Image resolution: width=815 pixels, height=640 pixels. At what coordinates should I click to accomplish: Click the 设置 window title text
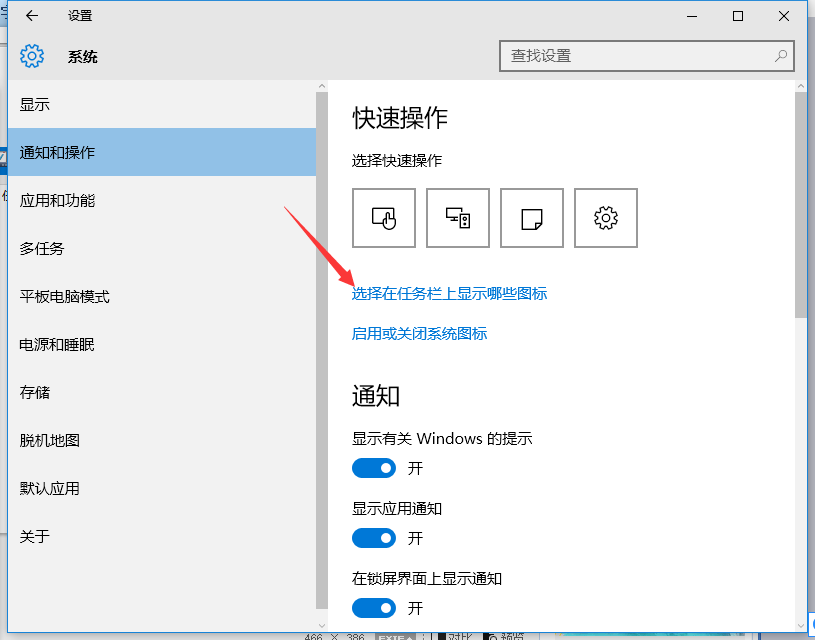pos(80,16)
